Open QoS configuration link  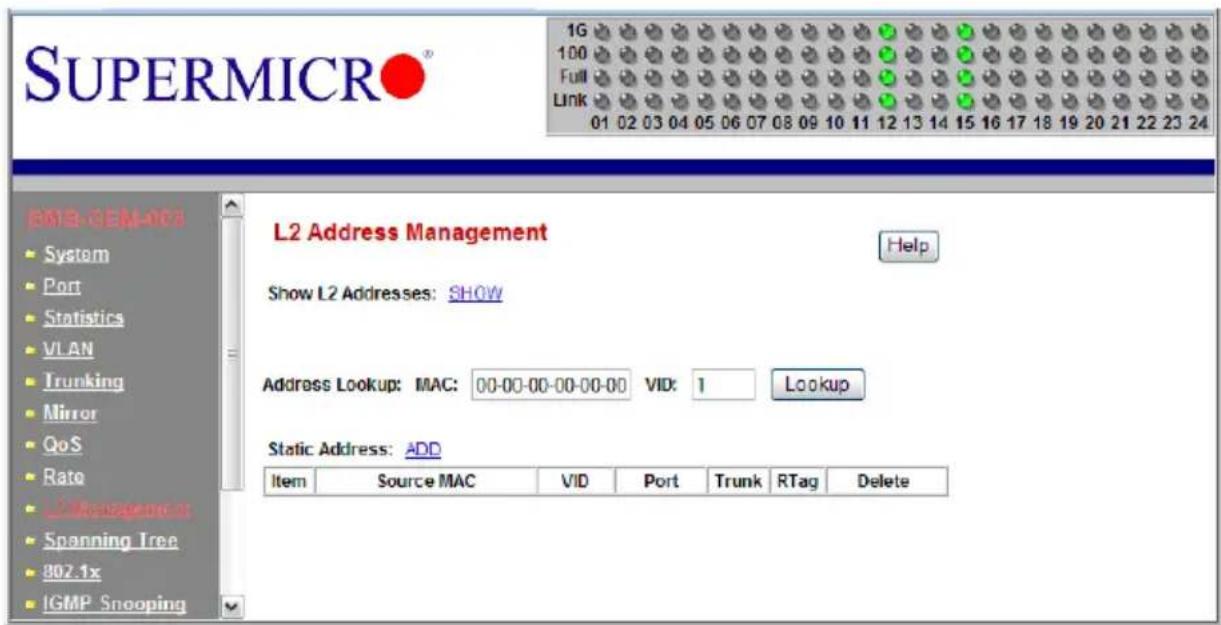62,444
